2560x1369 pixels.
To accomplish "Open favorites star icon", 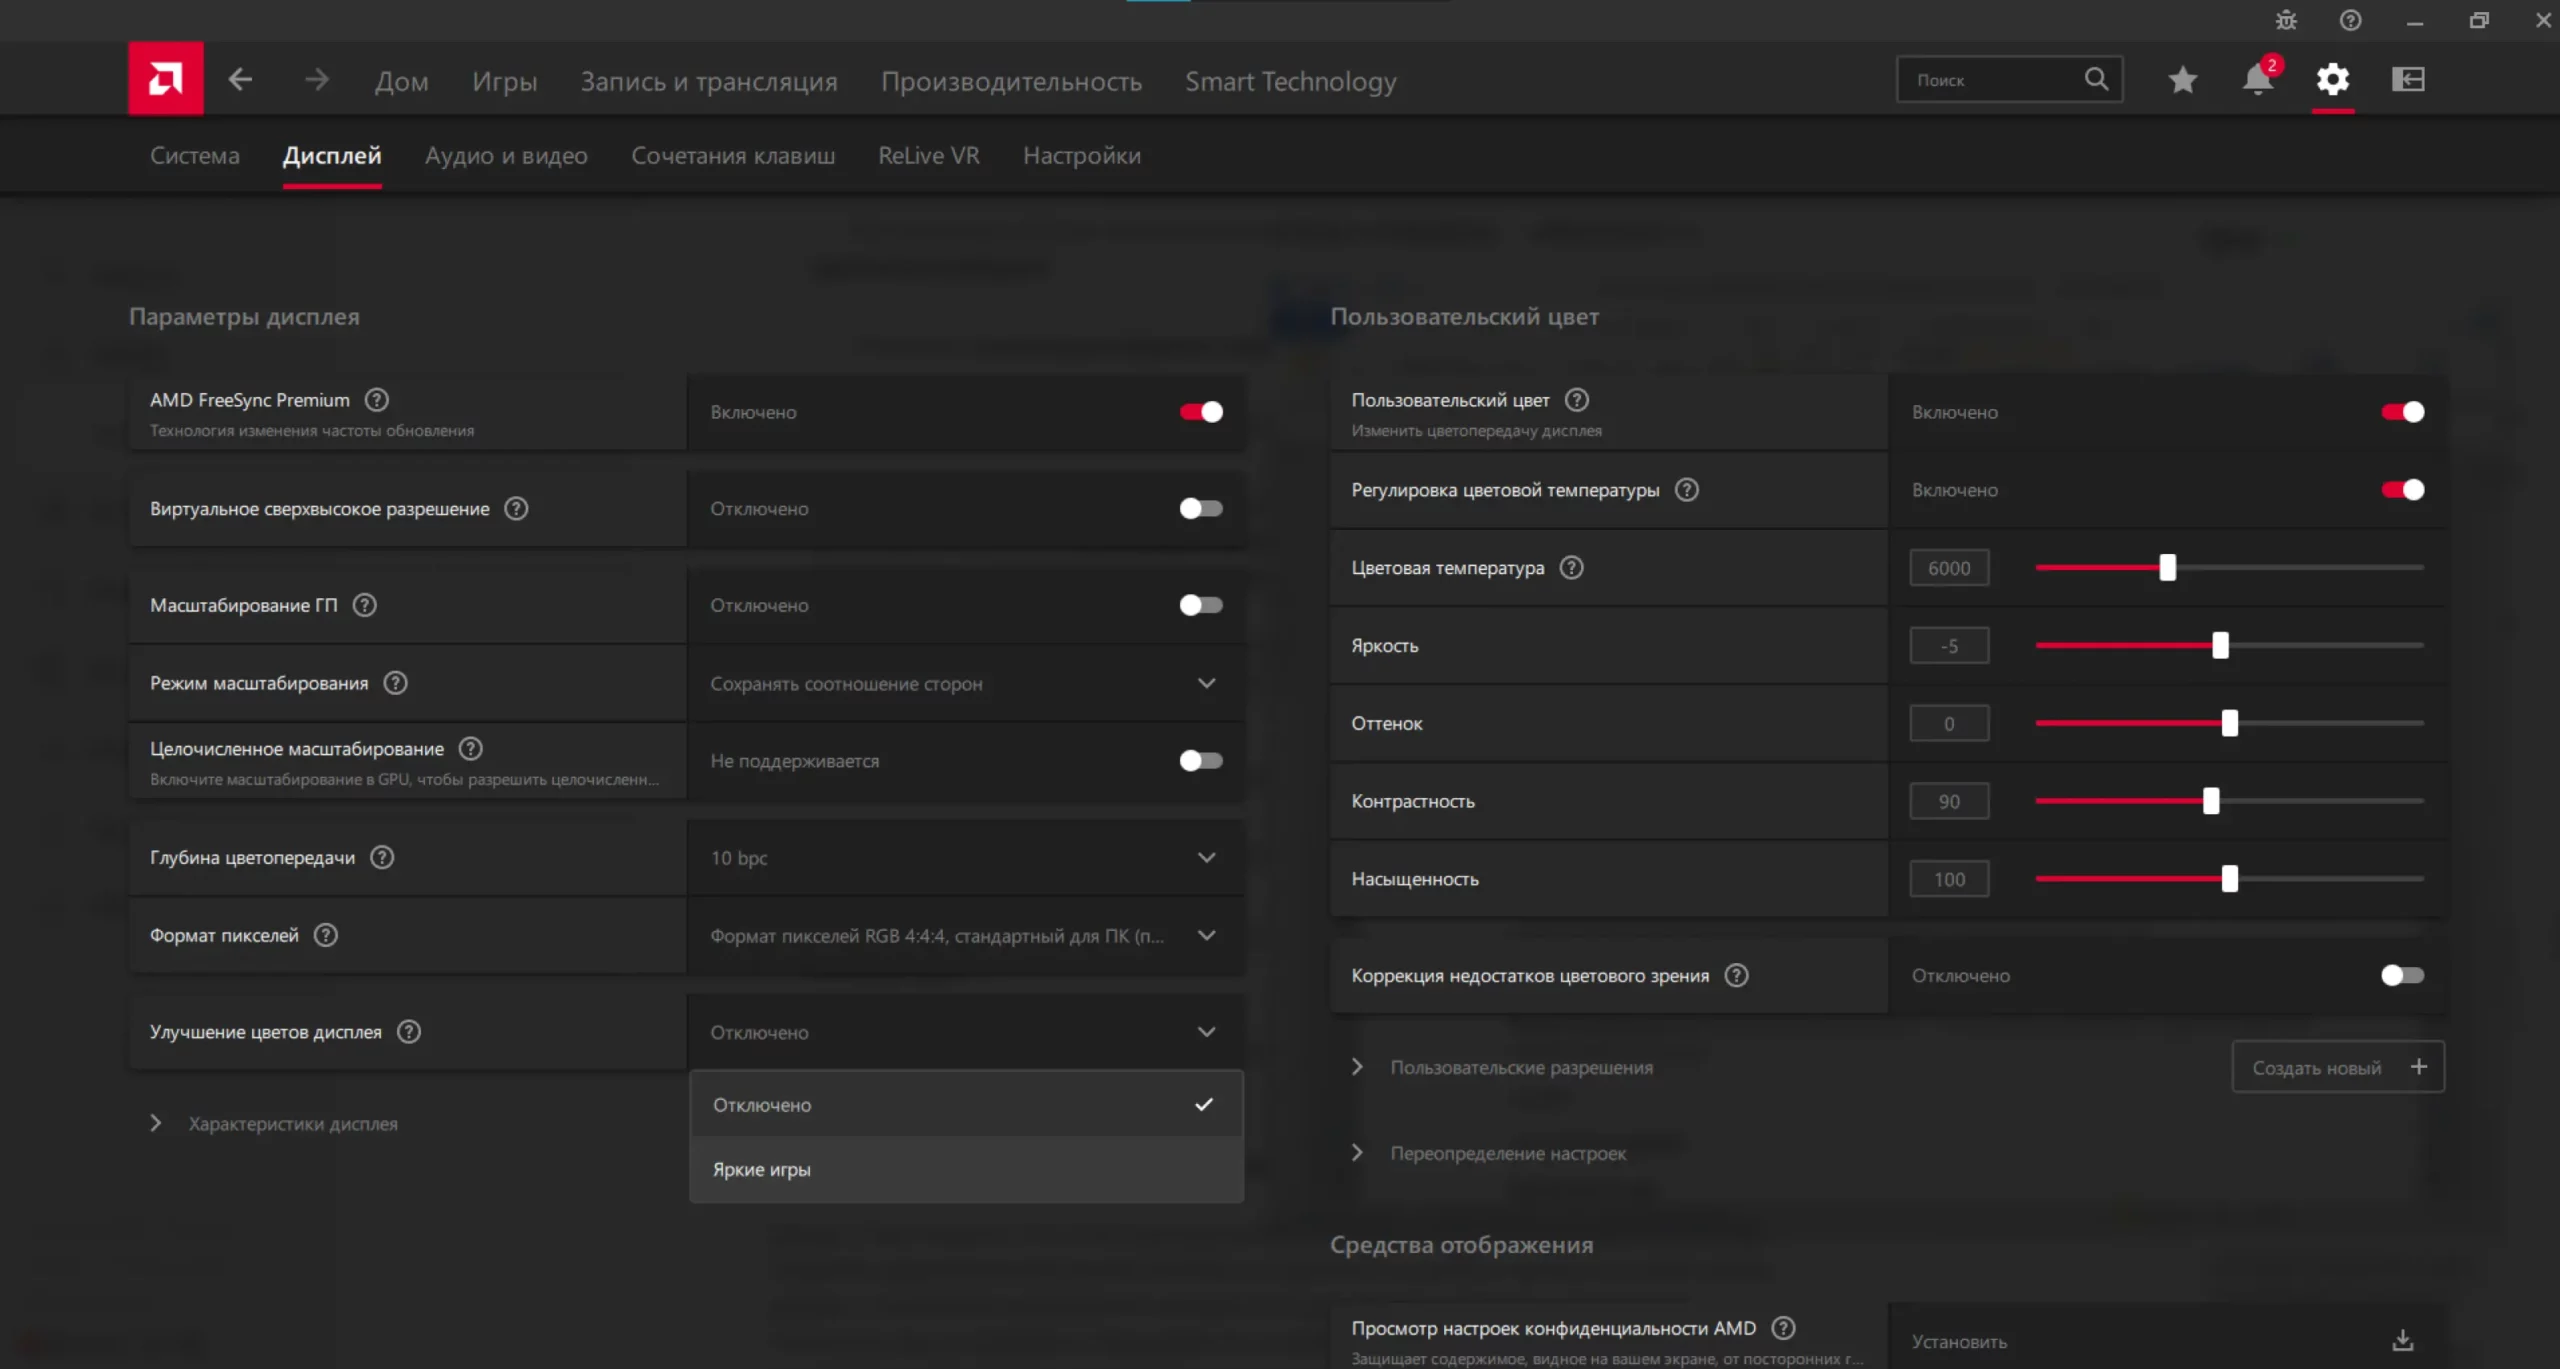I will point(2182,79).
